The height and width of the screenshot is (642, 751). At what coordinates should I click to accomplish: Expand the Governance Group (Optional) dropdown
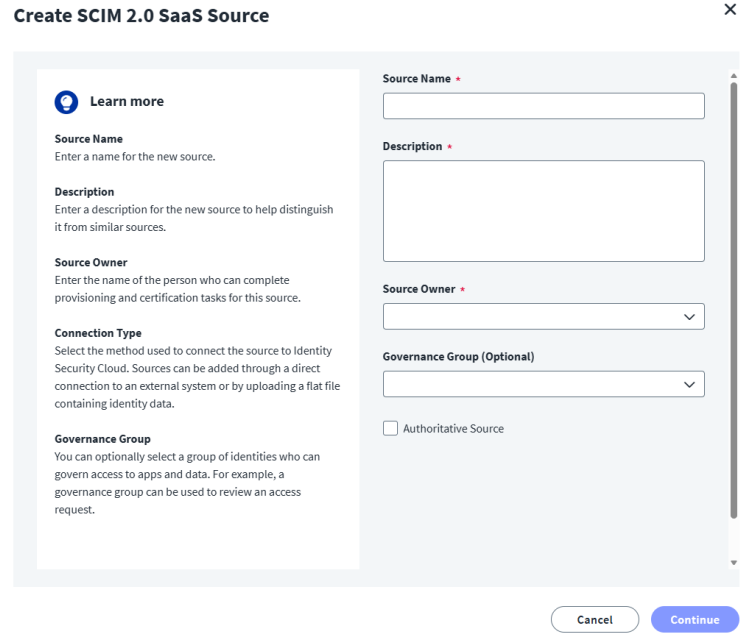pos(543,384)
